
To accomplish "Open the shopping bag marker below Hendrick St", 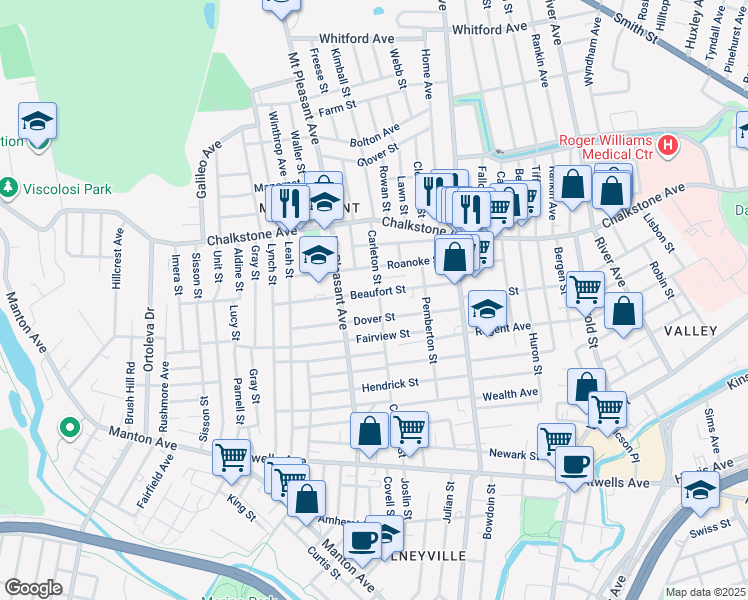I will [x=370, y=430].
